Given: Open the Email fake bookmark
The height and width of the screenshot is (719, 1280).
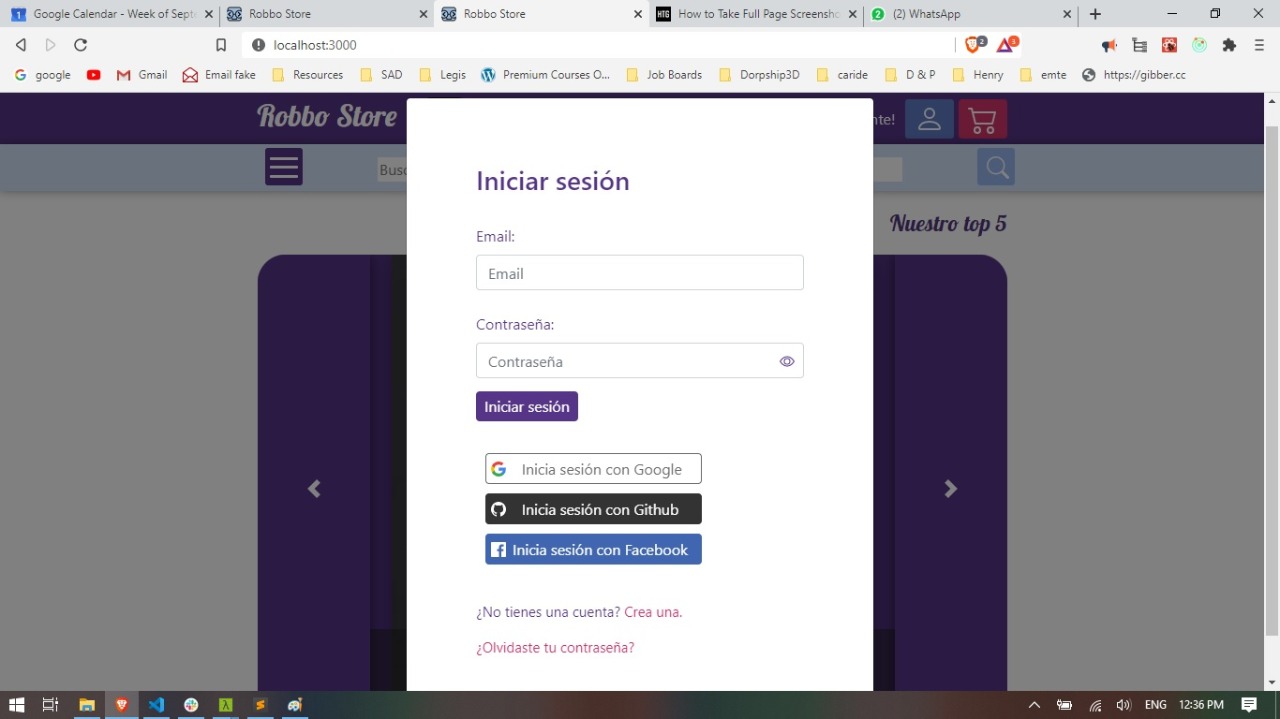Looking at the screenshot, I should click(x=219, y=75).
